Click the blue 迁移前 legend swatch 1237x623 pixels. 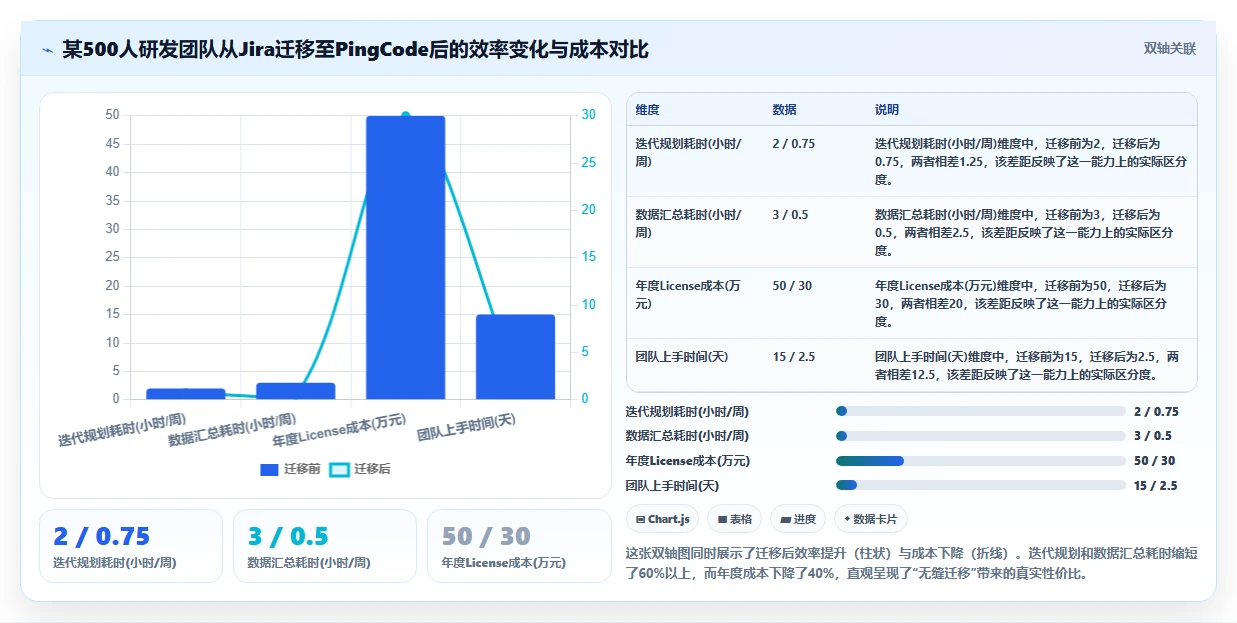click(269, 469)
